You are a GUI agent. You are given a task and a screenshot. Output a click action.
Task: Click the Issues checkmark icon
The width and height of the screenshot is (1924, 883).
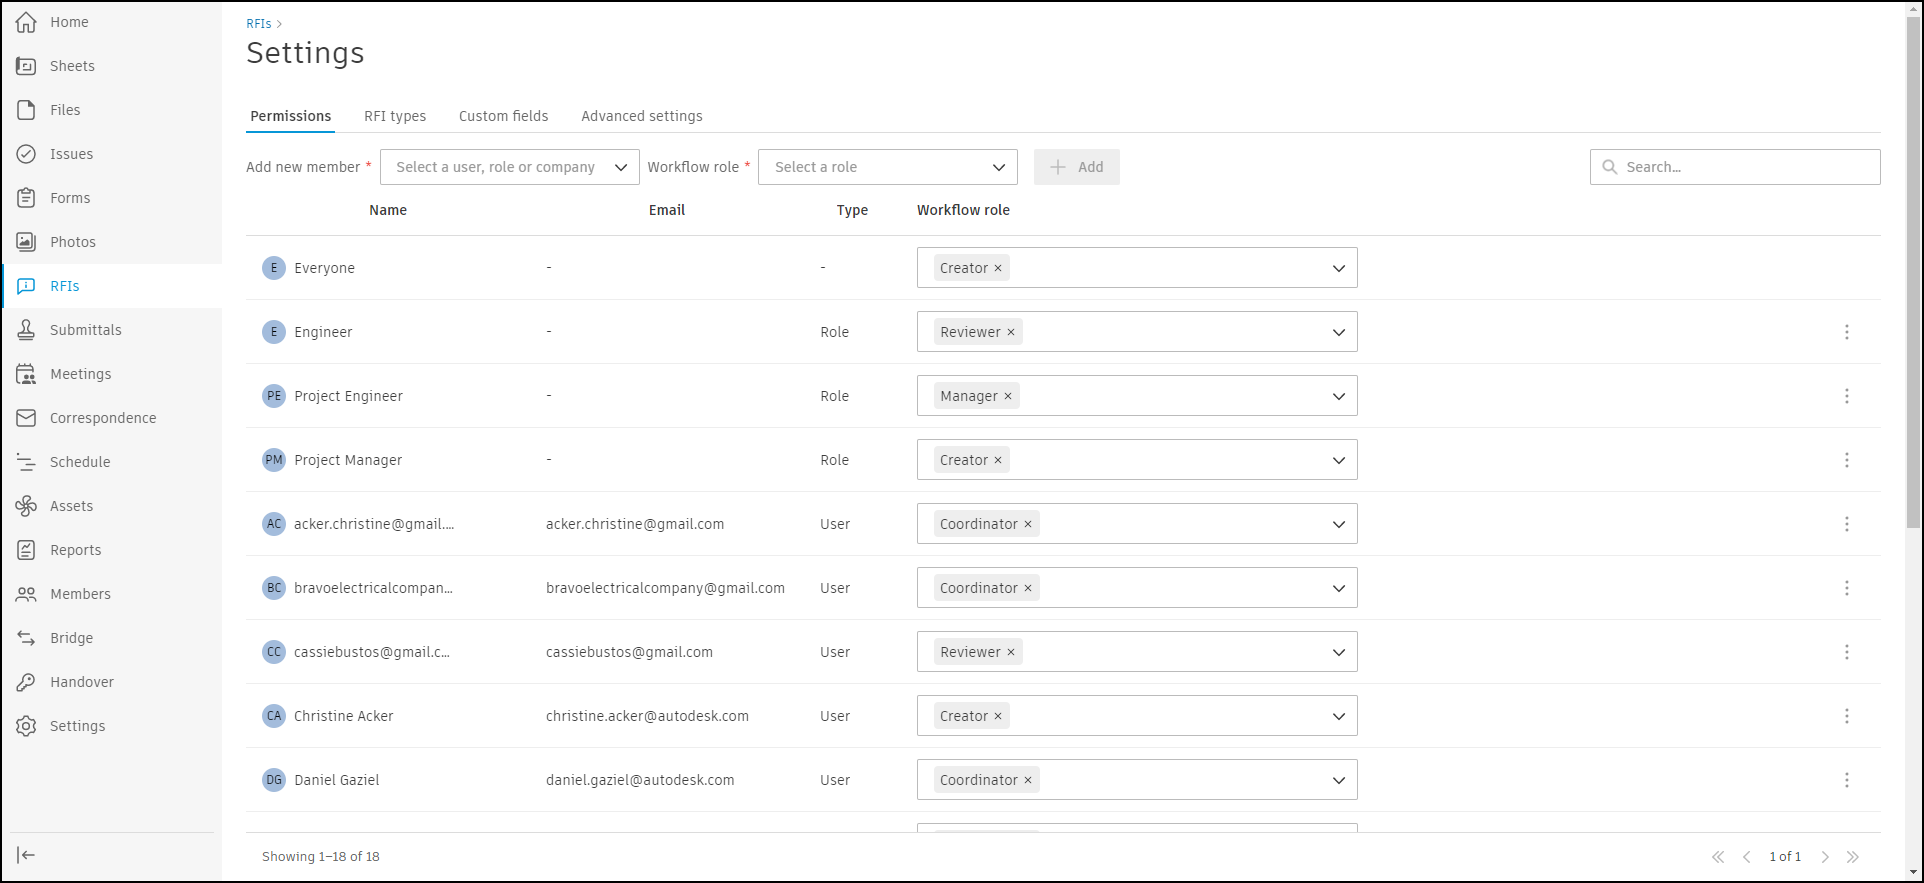click(27, 154)
